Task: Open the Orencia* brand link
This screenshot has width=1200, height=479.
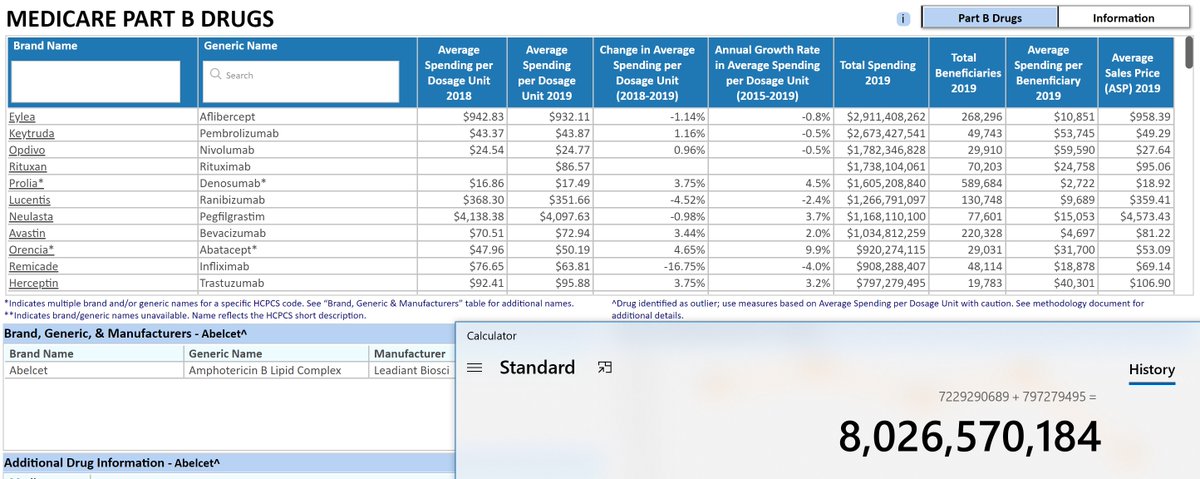Action: pos(31,250)
